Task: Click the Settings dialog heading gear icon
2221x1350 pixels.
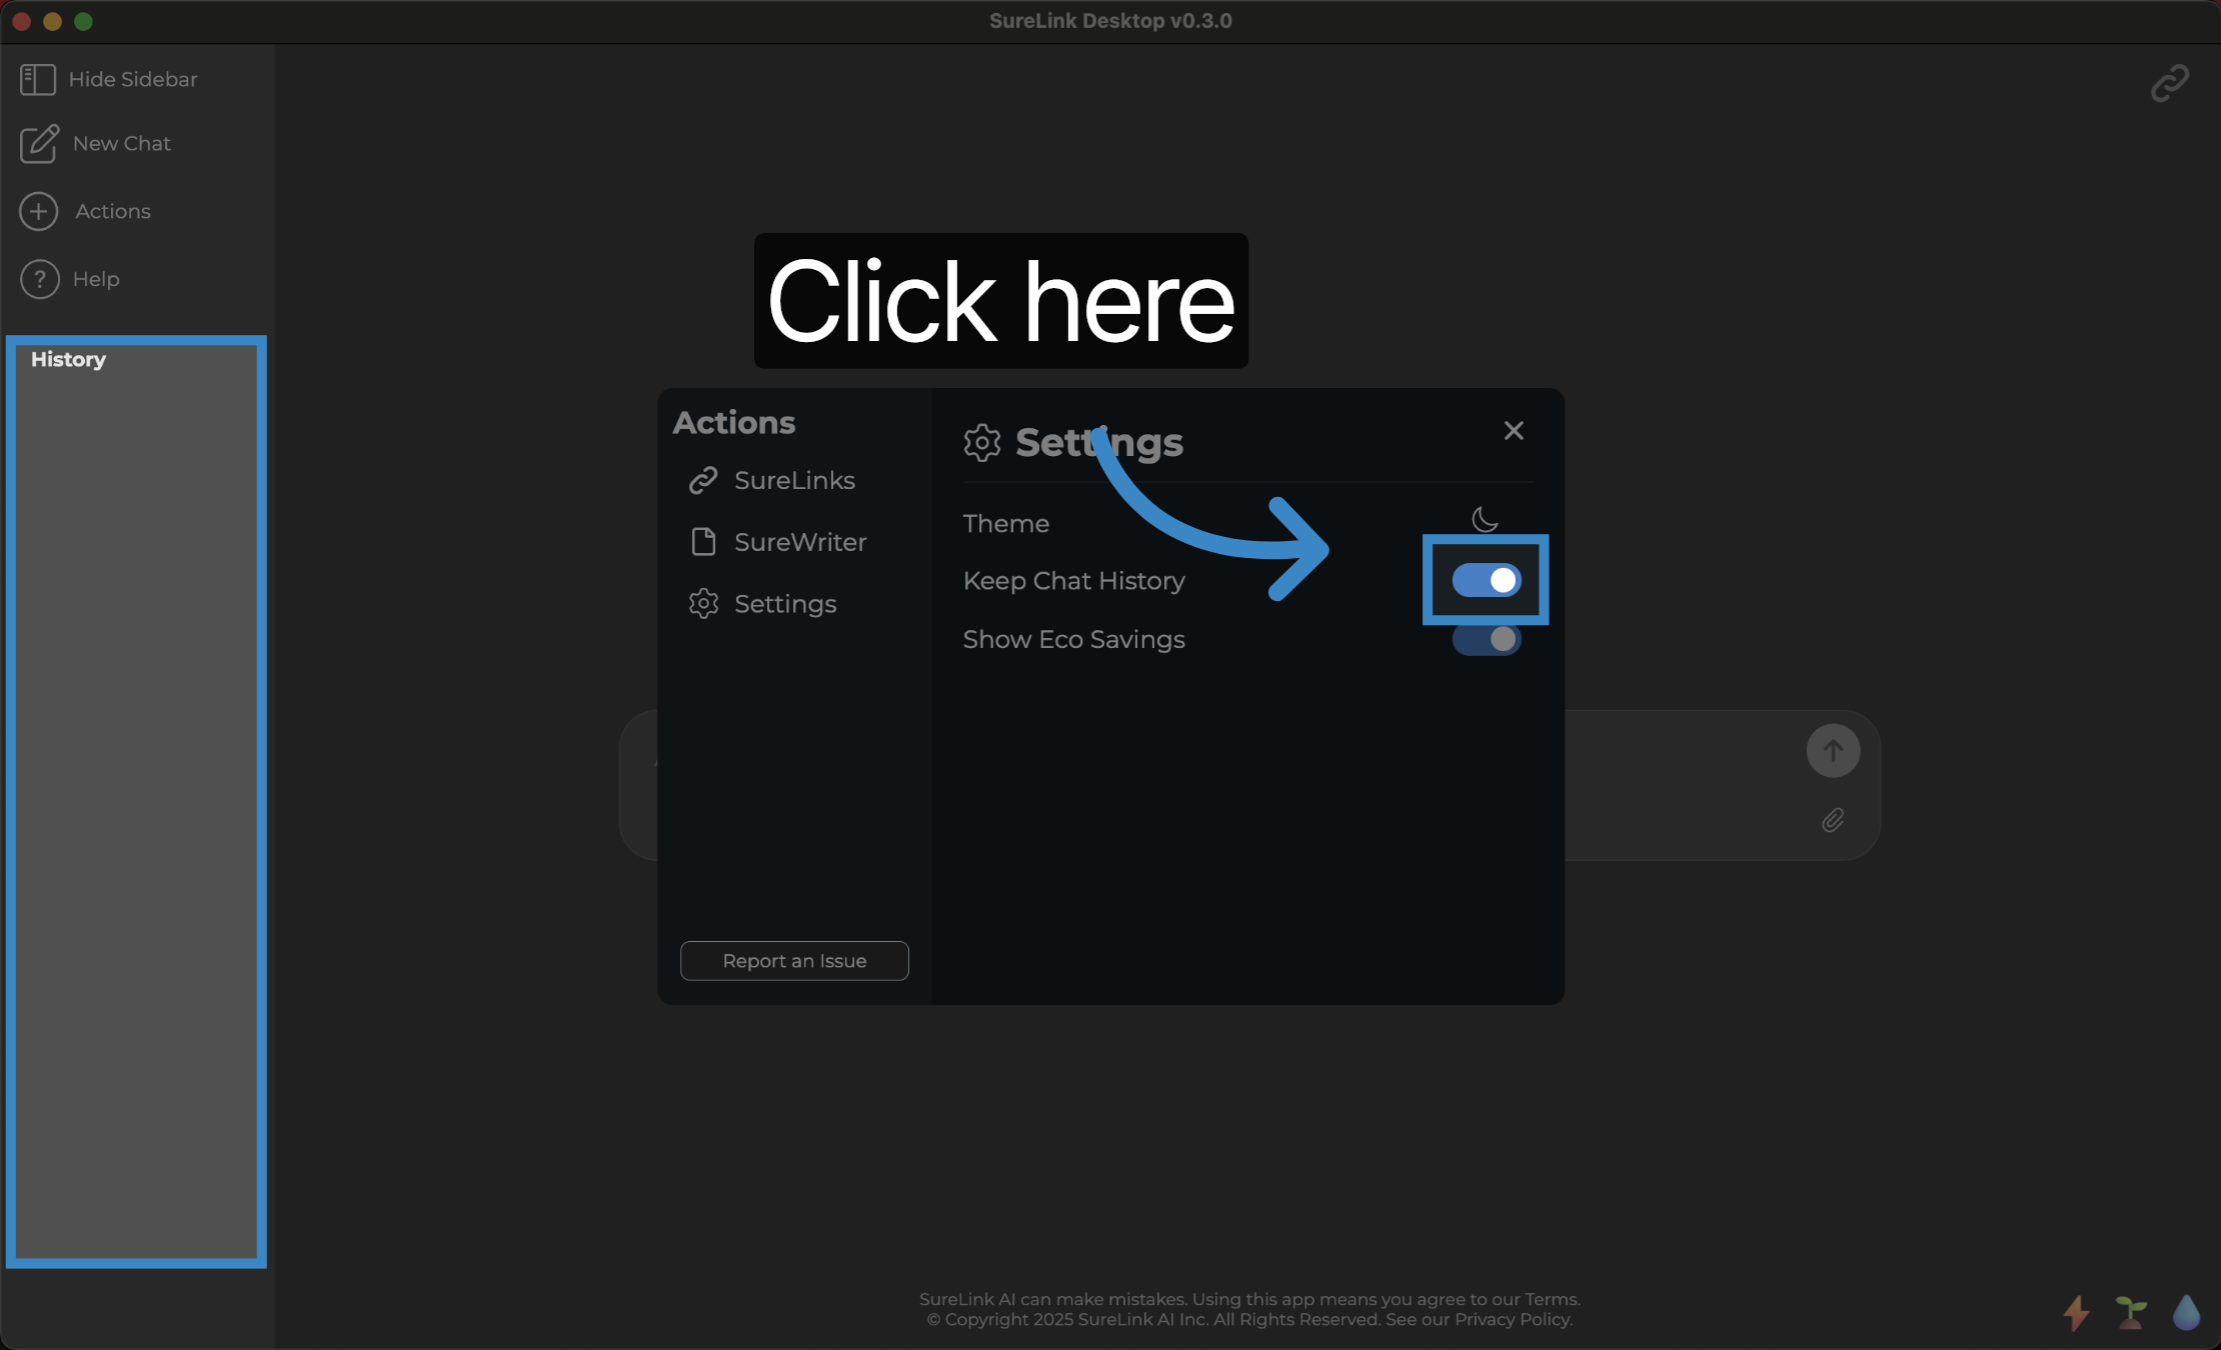Action: (x=982, y=443)
